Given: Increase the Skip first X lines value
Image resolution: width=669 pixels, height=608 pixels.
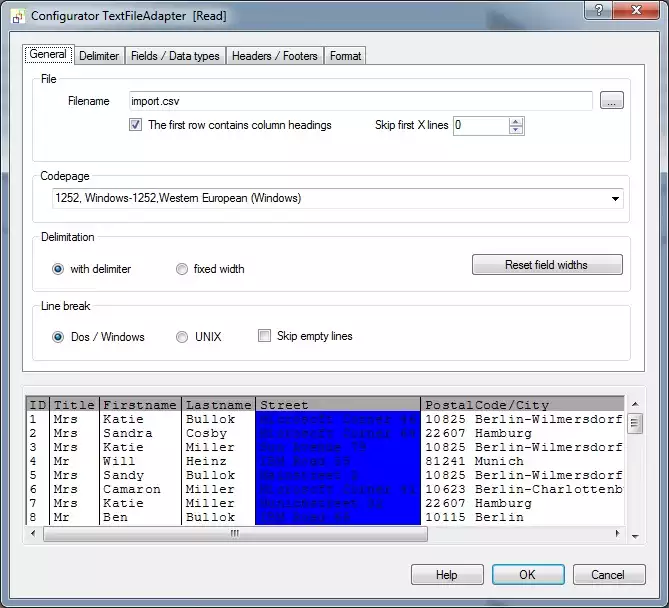Looking at the screenshot, I should (516, 121).
